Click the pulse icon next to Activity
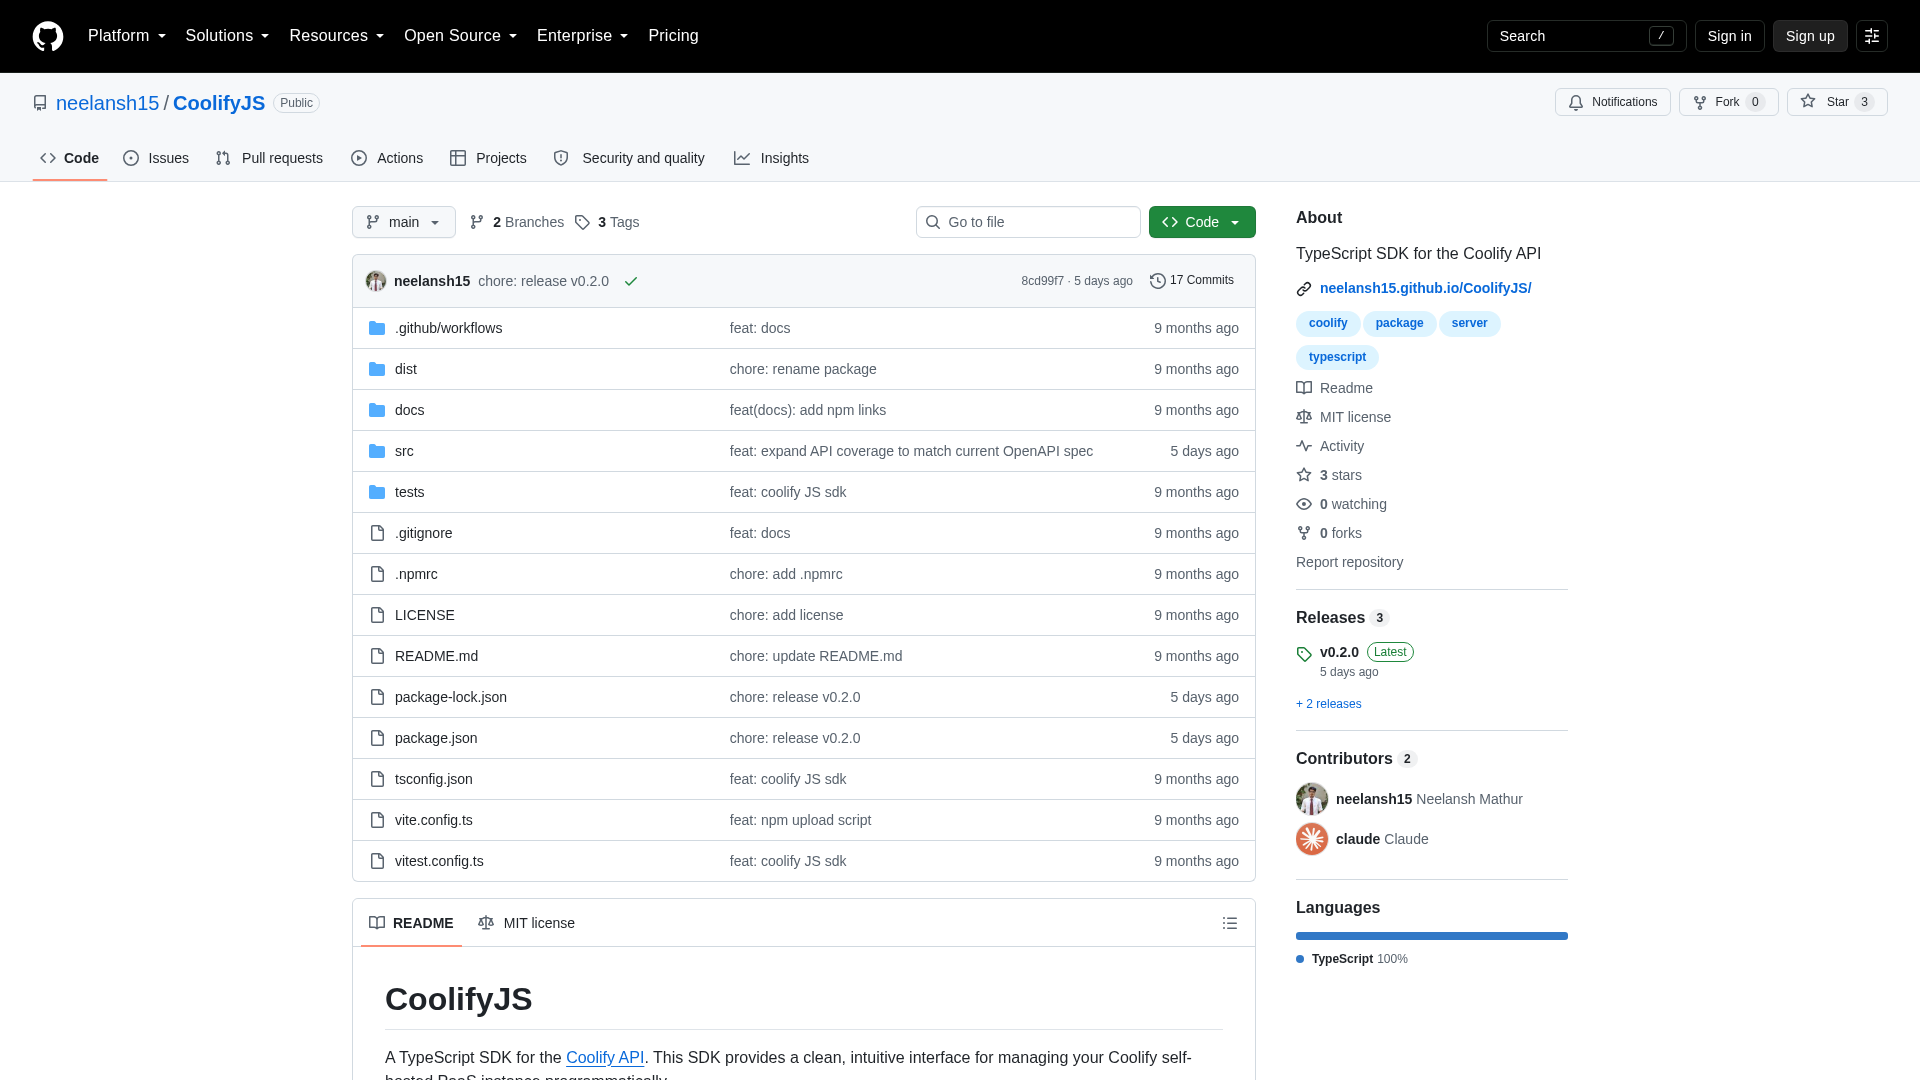Image resolution: width=1920 pixels, height=1080 pixels. (1304, 446)
